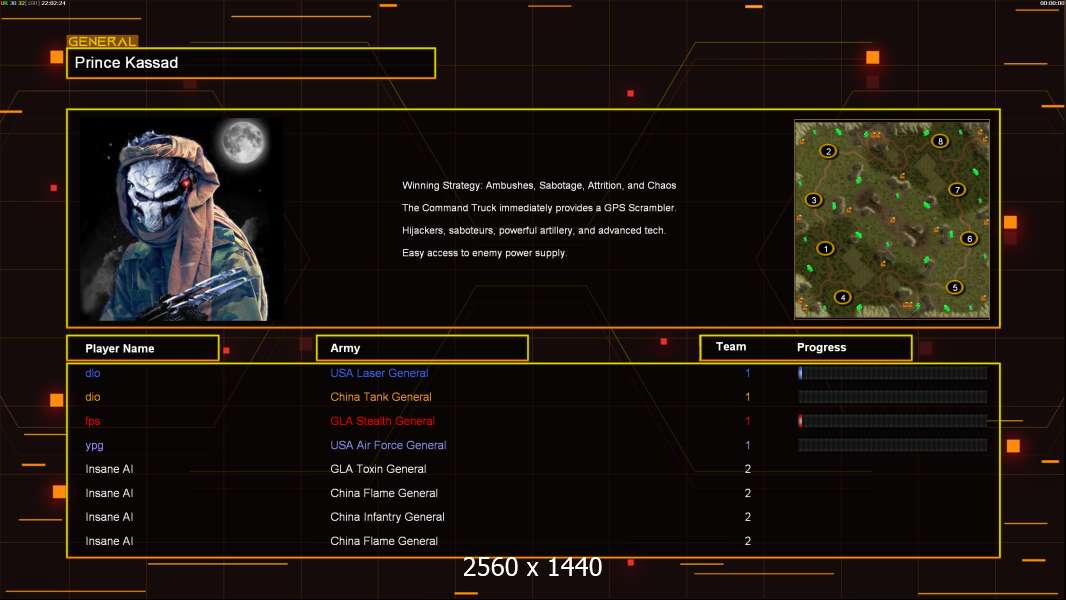Screen dimensions: 1066x600
Task: Click Insane AI in GLA Toxin General row
Action: (x=109, y=469)
